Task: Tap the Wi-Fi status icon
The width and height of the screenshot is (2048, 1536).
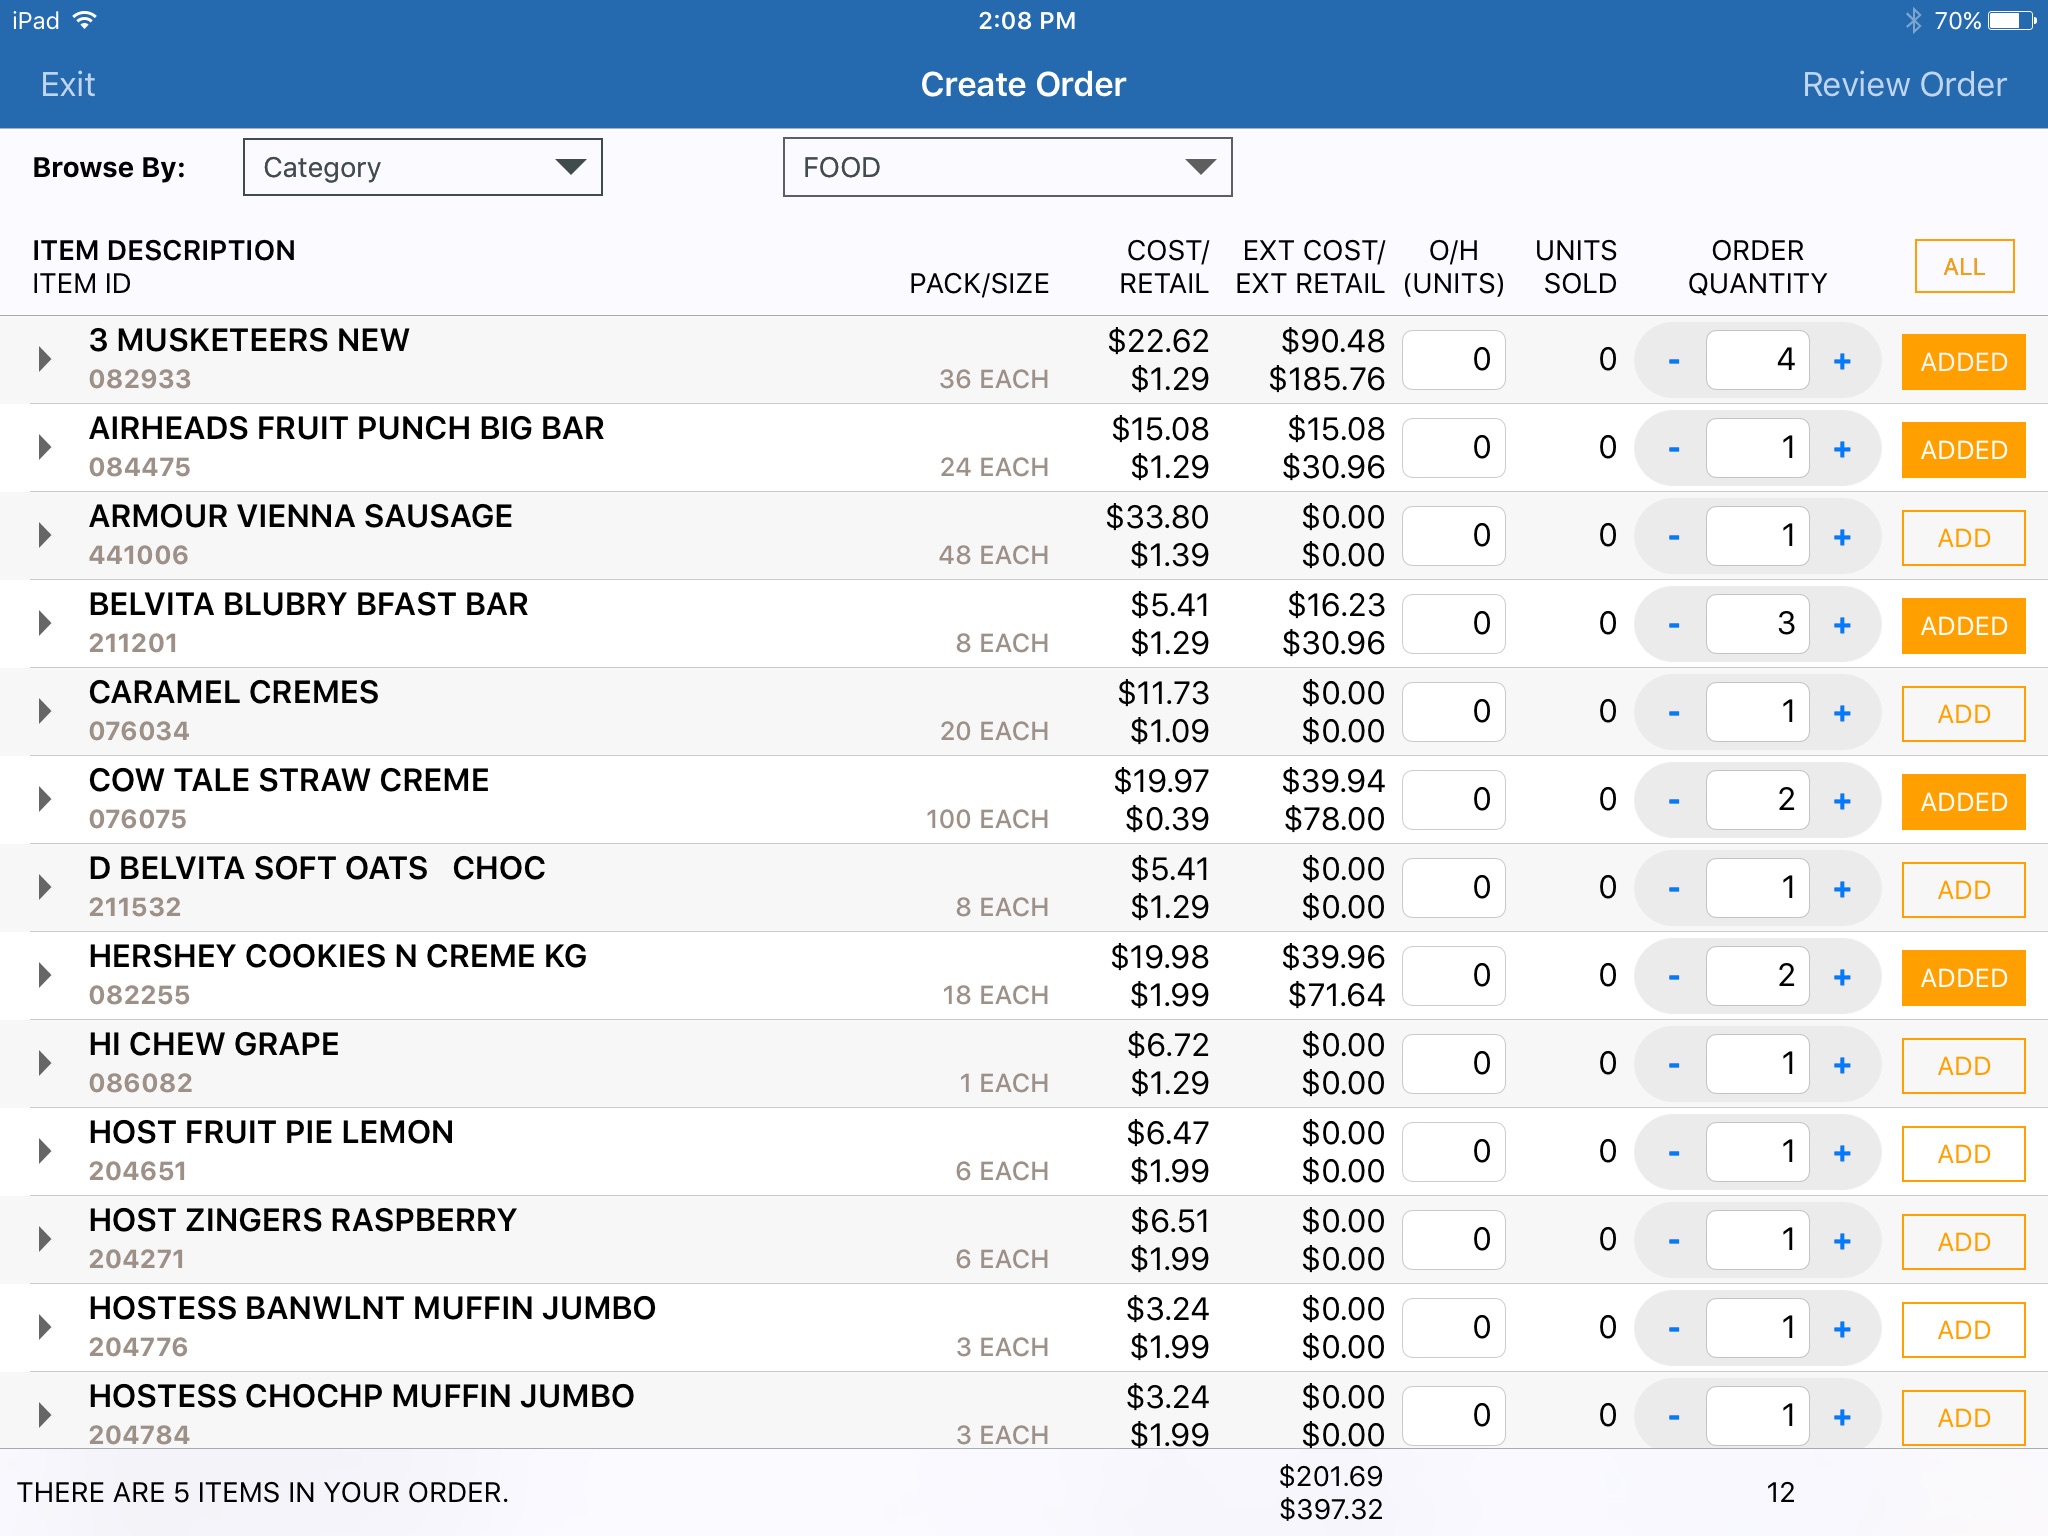Action: click(x=85, y=20)
